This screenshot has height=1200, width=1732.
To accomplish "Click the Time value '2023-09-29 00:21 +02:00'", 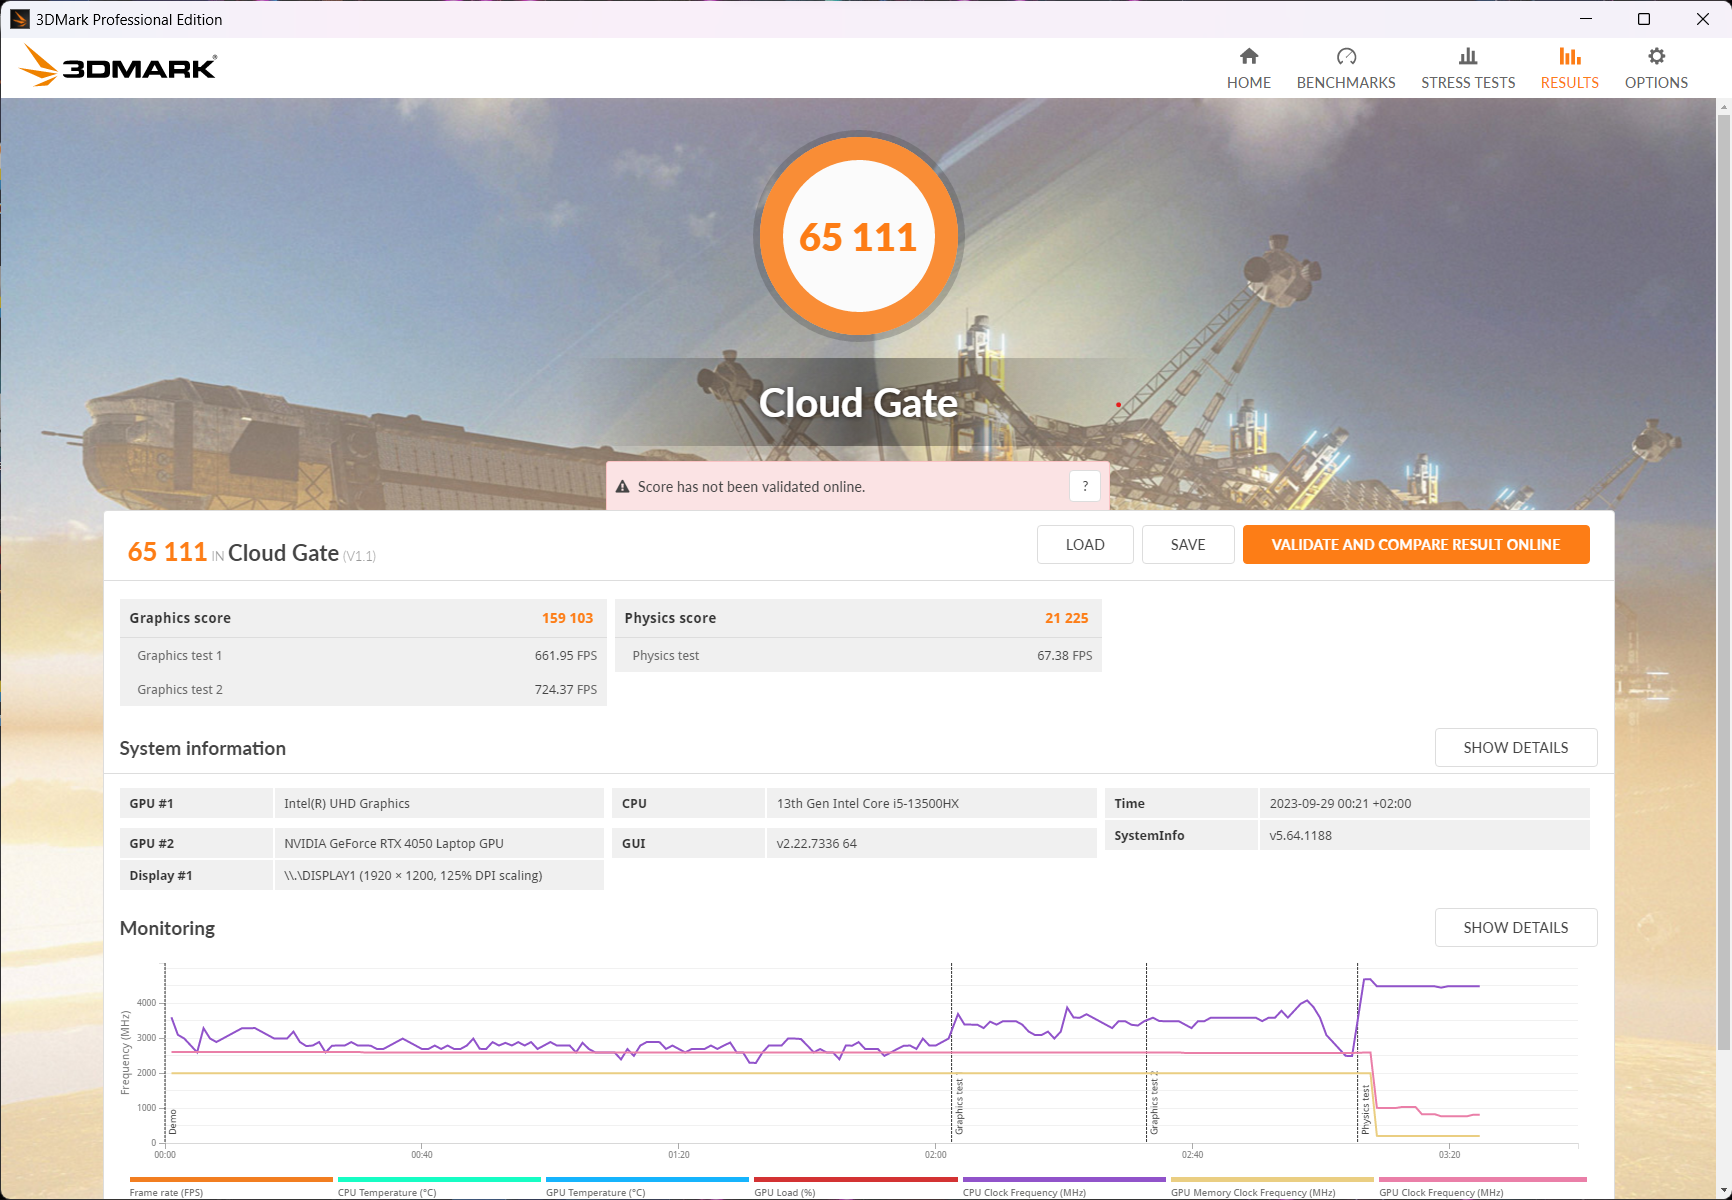I will (1340, 803).
